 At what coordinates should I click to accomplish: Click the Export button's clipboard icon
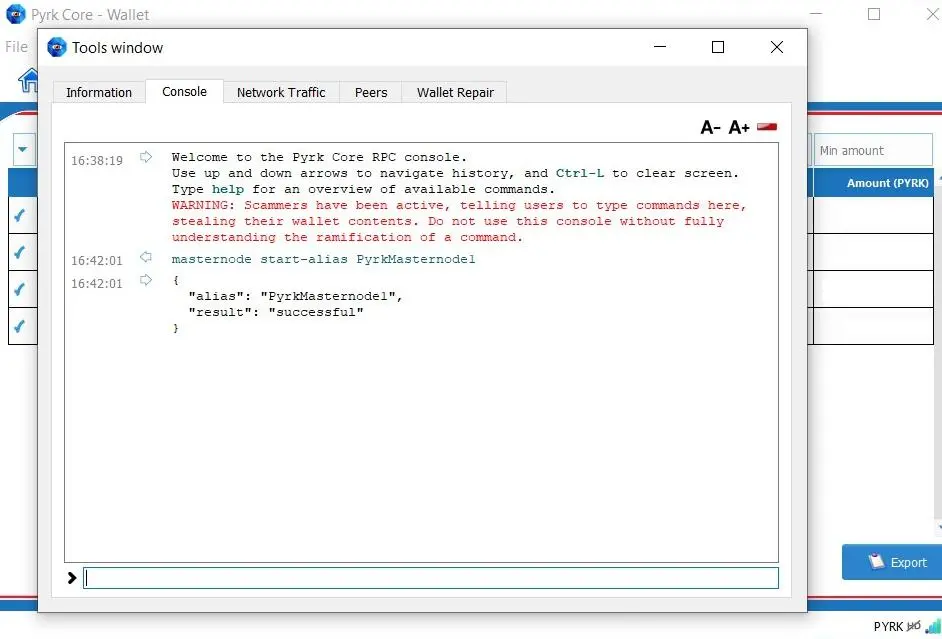coord(877,561)
